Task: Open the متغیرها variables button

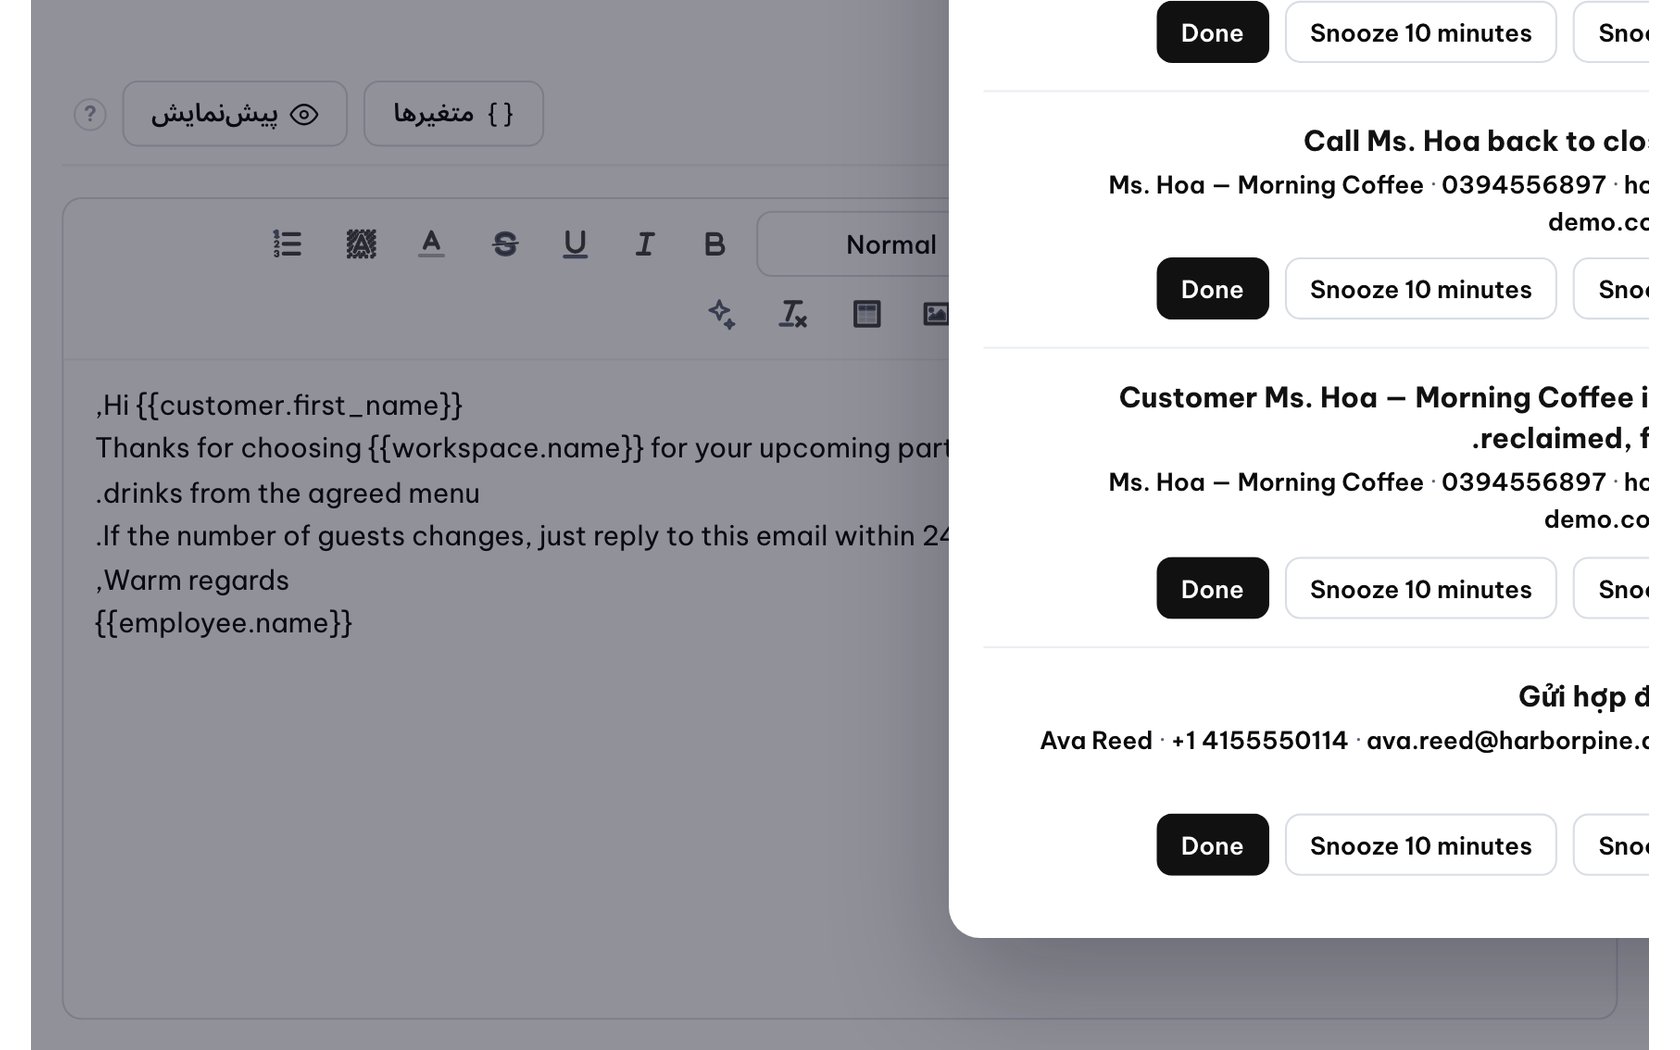Action: [x=454, y=114]
